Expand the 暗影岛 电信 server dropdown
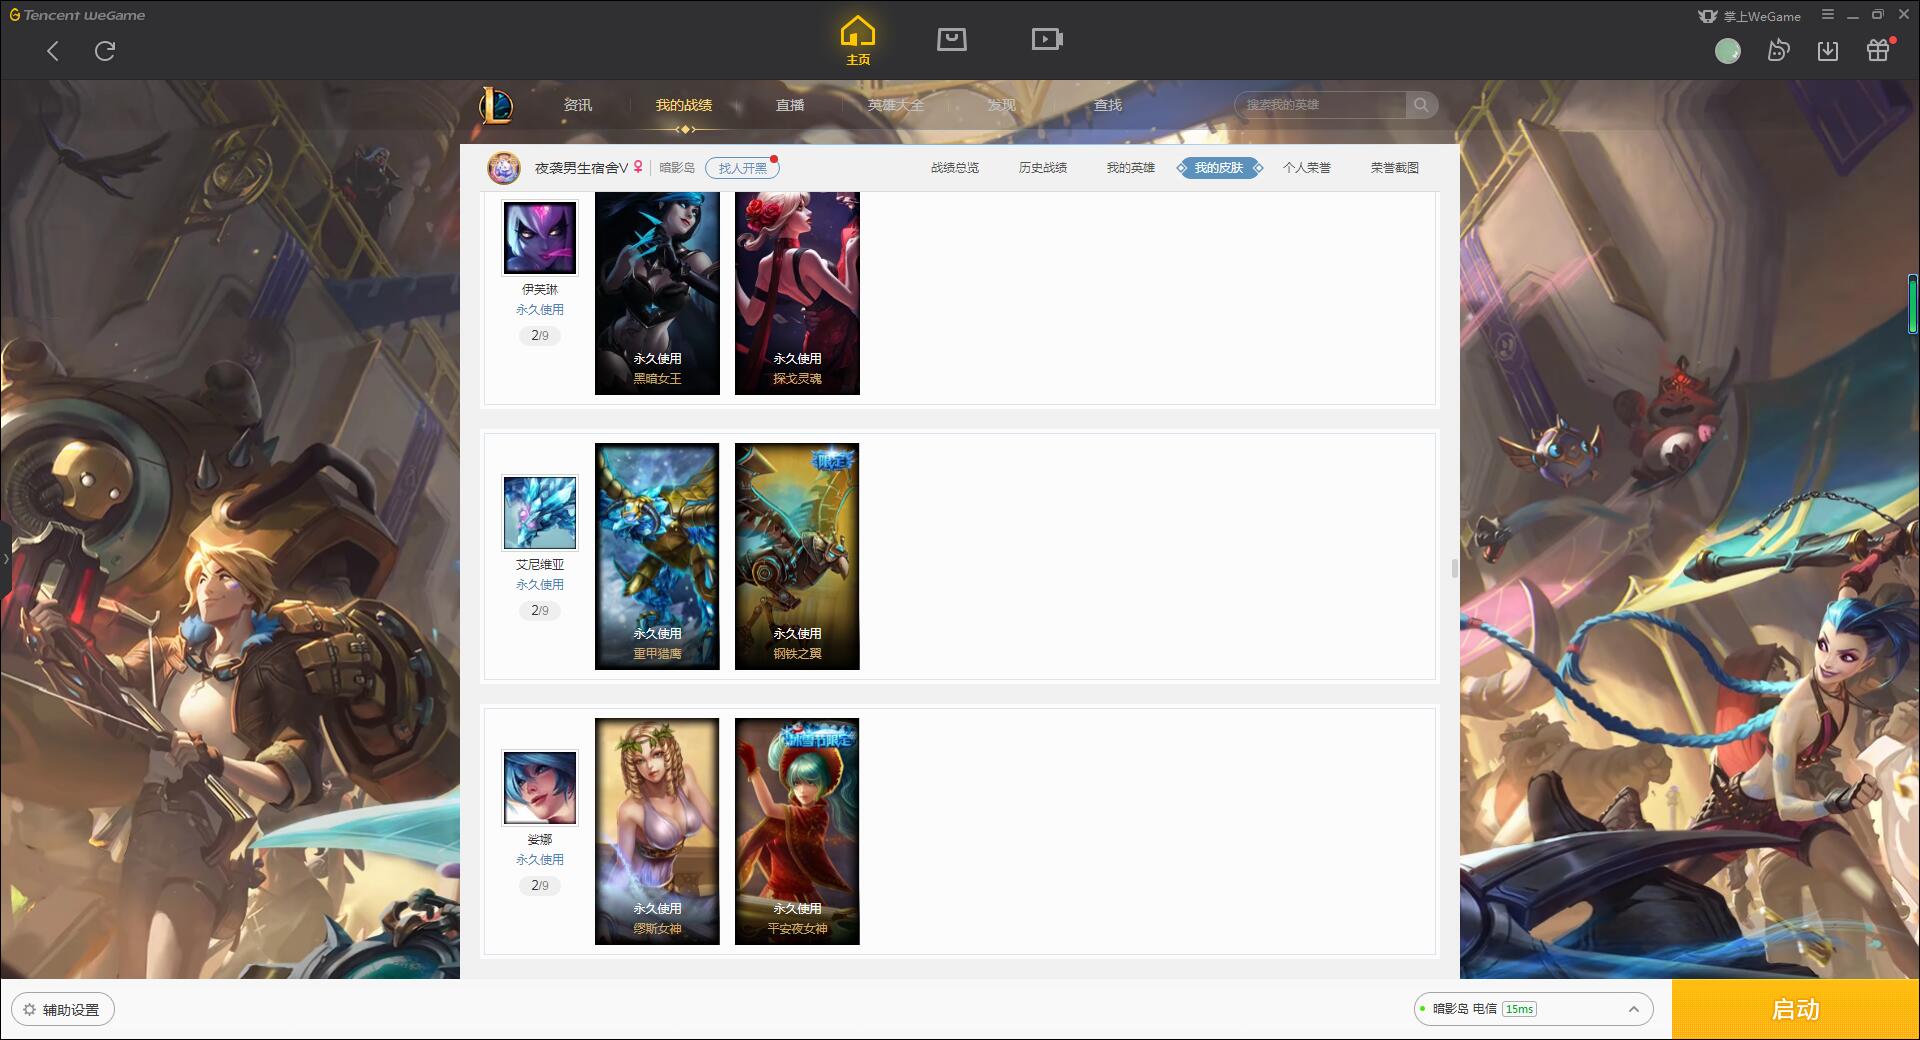This screenshot has height=1040, width=1920. pos(1533,1009)
